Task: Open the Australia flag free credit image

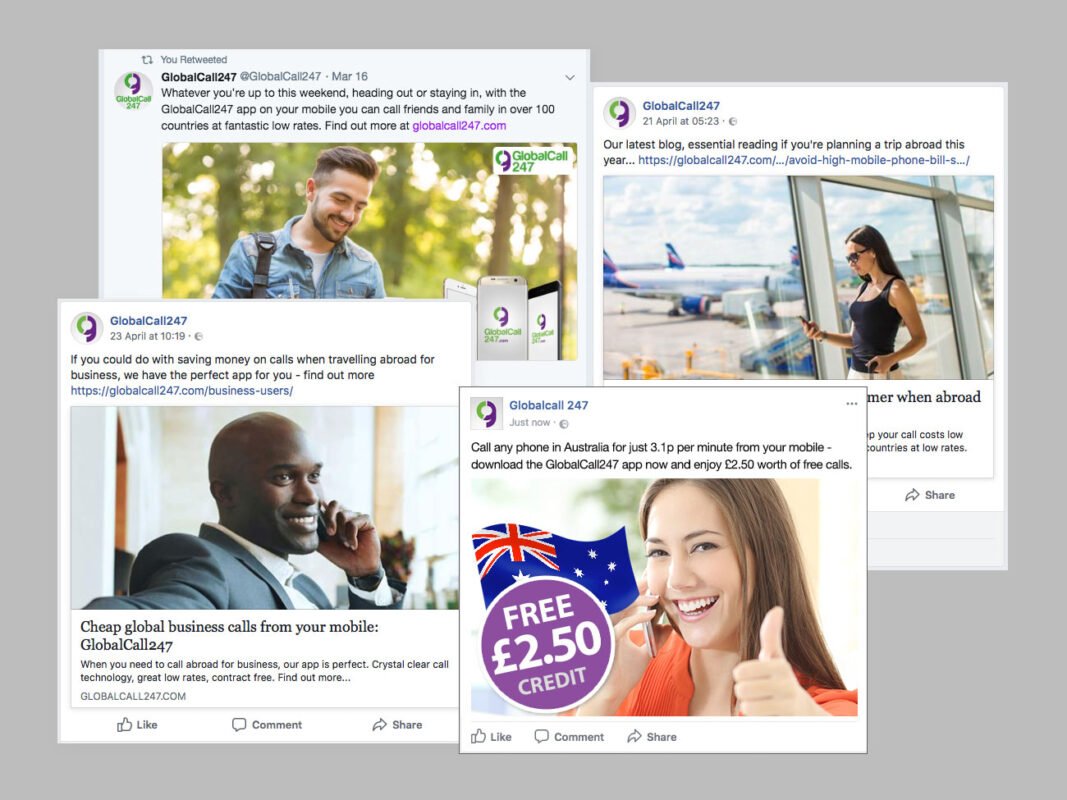Action: point(664,597)
